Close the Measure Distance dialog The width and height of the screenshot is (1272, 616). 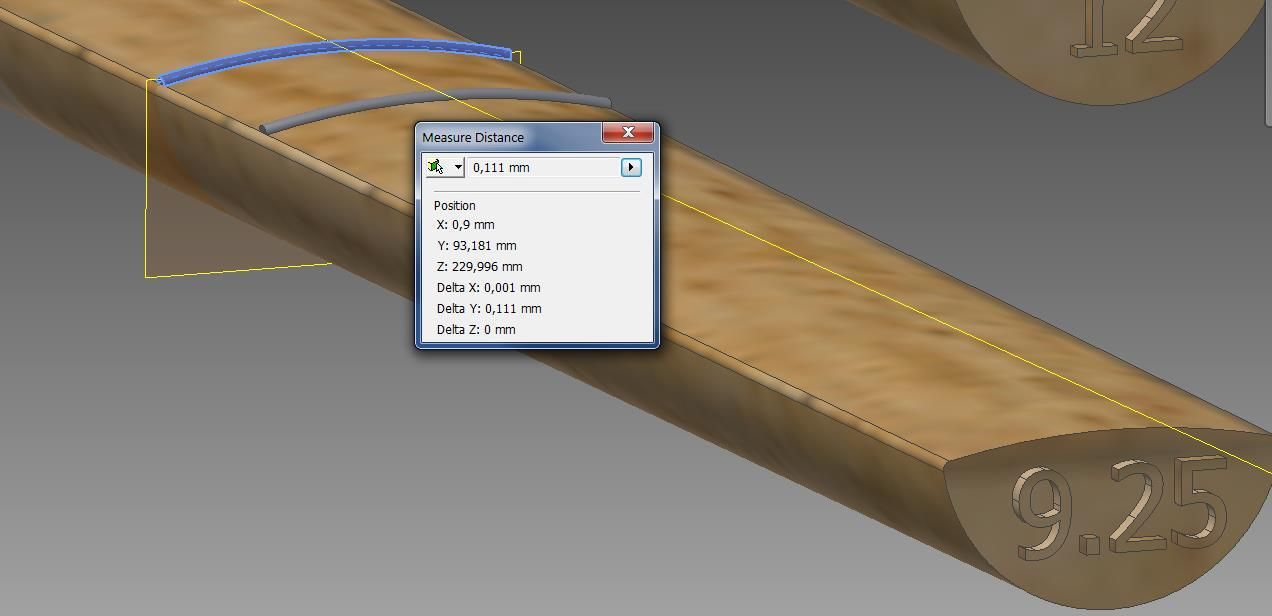[628, 133]
